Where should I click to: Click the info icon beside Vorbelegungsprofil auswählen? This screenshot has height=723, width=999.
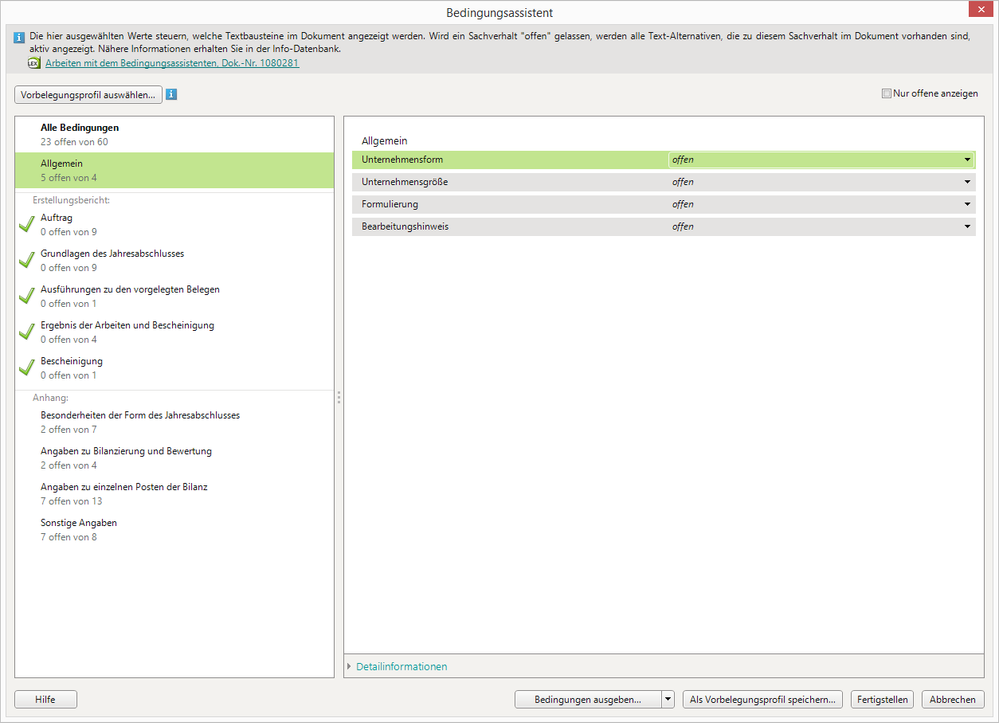[x=172, y=95]
